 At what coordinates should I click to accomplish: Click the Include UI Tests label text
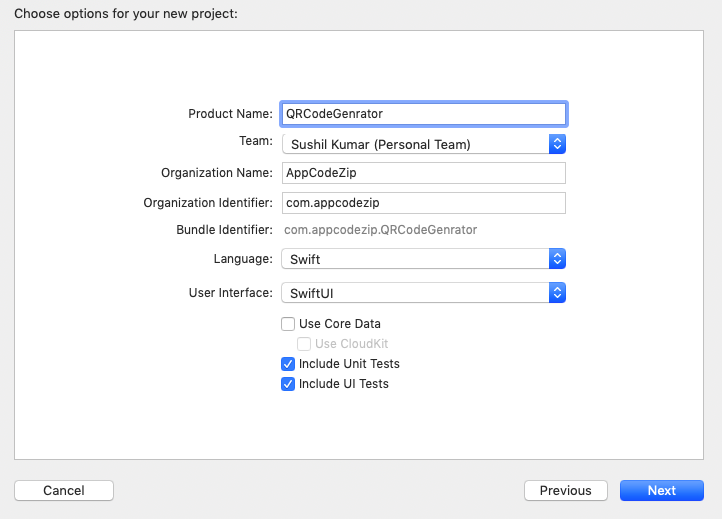pyautogui.click(x=344, y=384)
